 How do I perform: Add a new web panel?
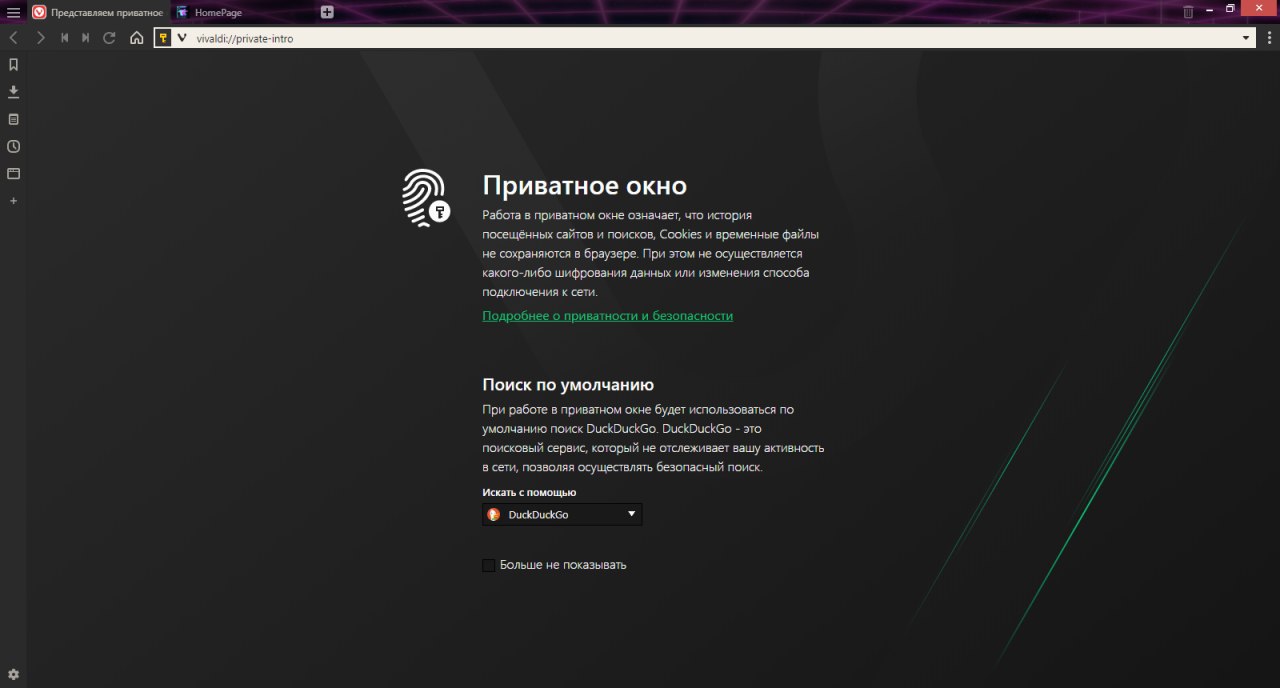14,201
